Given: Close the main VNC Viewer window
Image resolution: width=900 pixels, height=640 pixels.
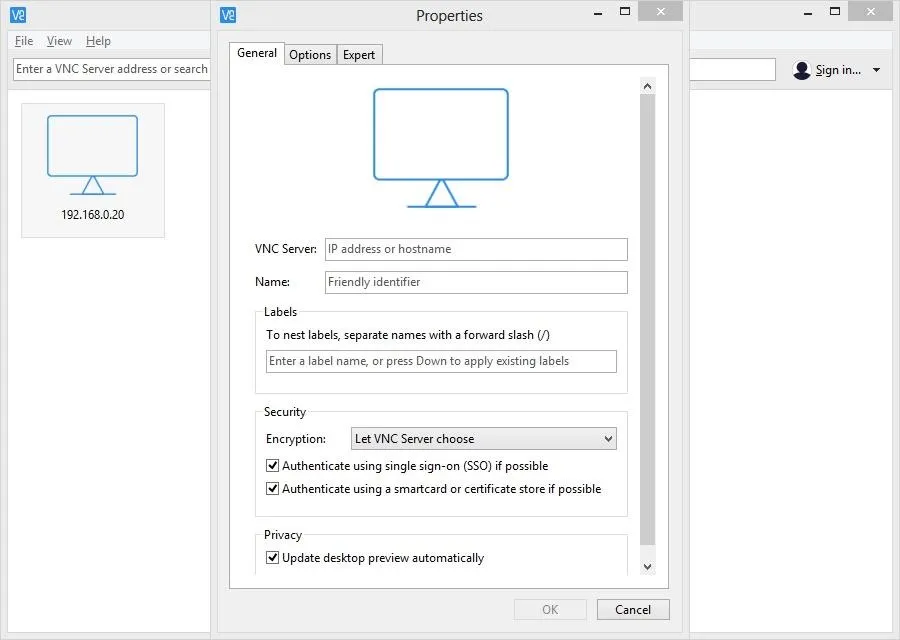Looking at the screenshot, I should click(871, 11).
